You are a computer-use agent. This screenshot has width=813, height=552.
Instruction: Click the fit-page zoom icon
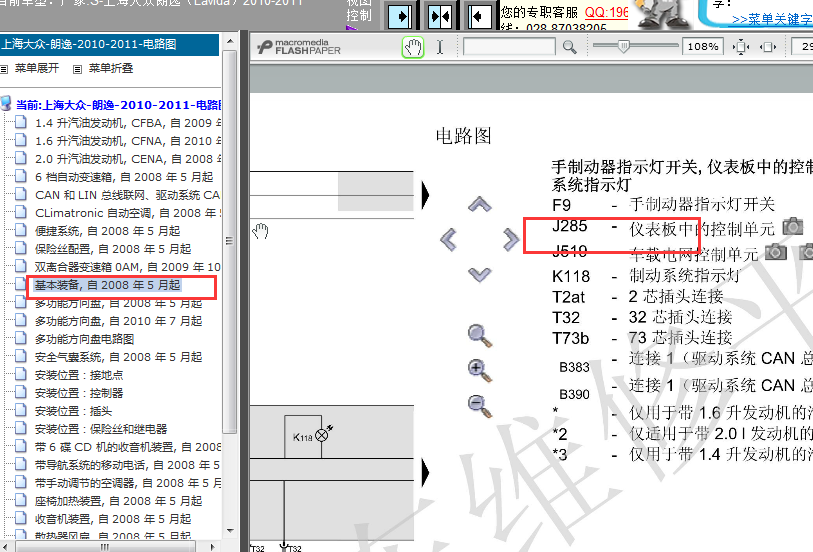pyautogui.click(x=740, y=47)
